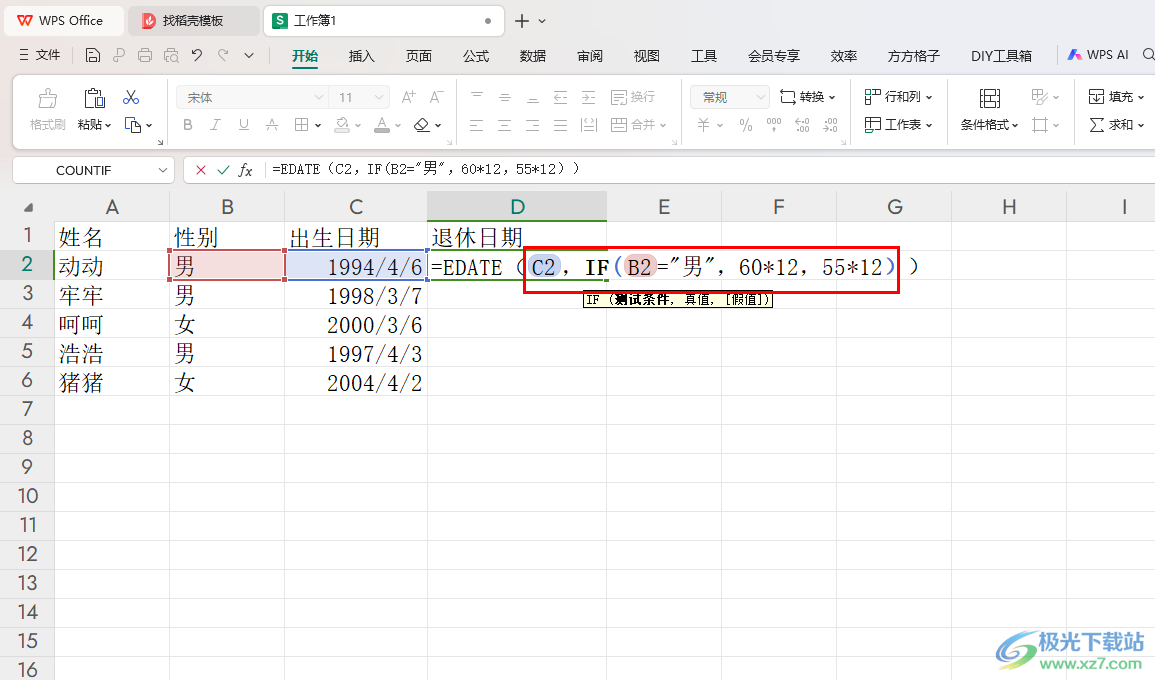Open the 行和列 rows and columns dropdown

coord(898,97)
